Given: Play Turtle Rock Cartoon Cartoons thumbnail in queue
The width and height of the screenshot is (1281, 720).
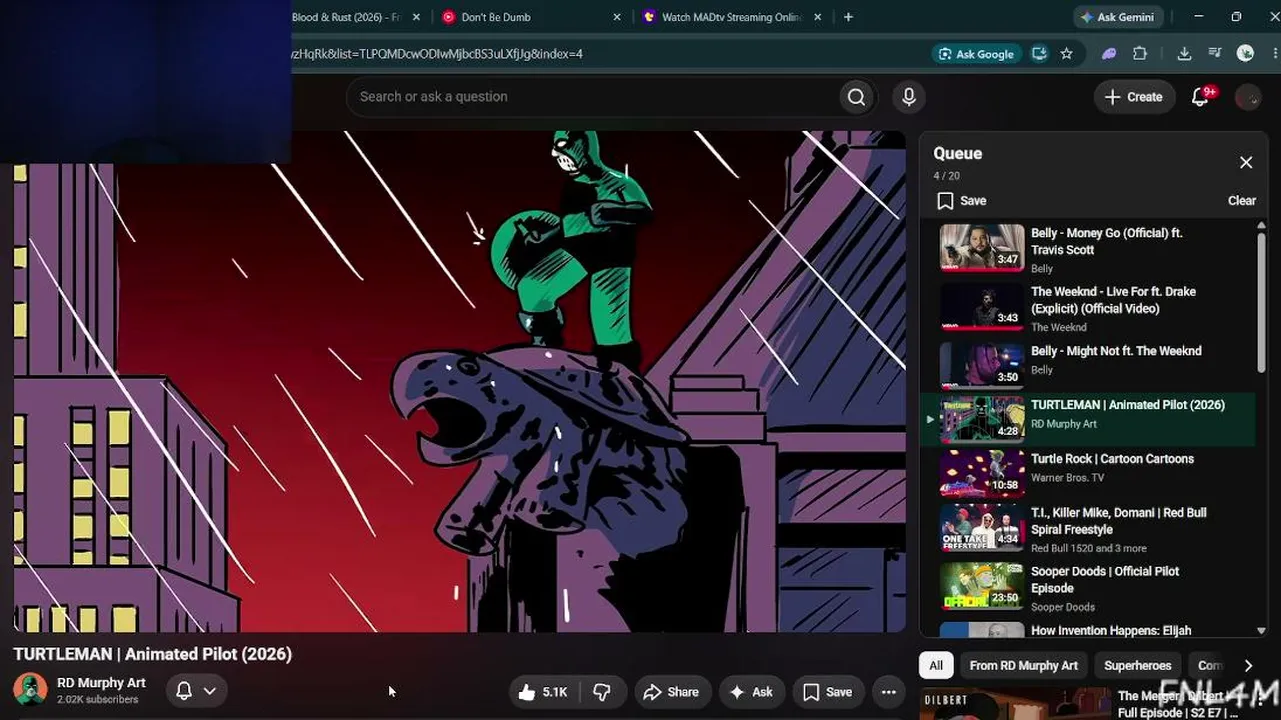Looking at the screenshot, I should click(982, 474).
